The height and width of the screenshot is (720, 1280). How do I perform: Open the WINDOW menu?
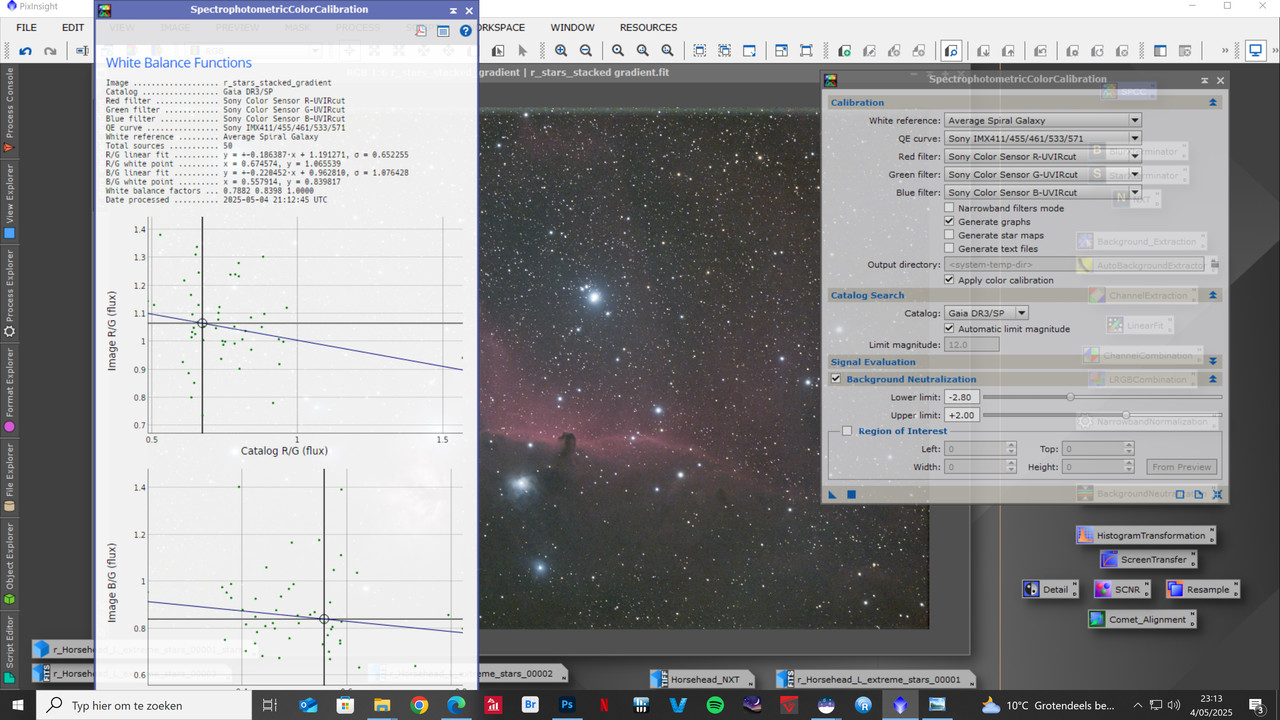(572, 27)
